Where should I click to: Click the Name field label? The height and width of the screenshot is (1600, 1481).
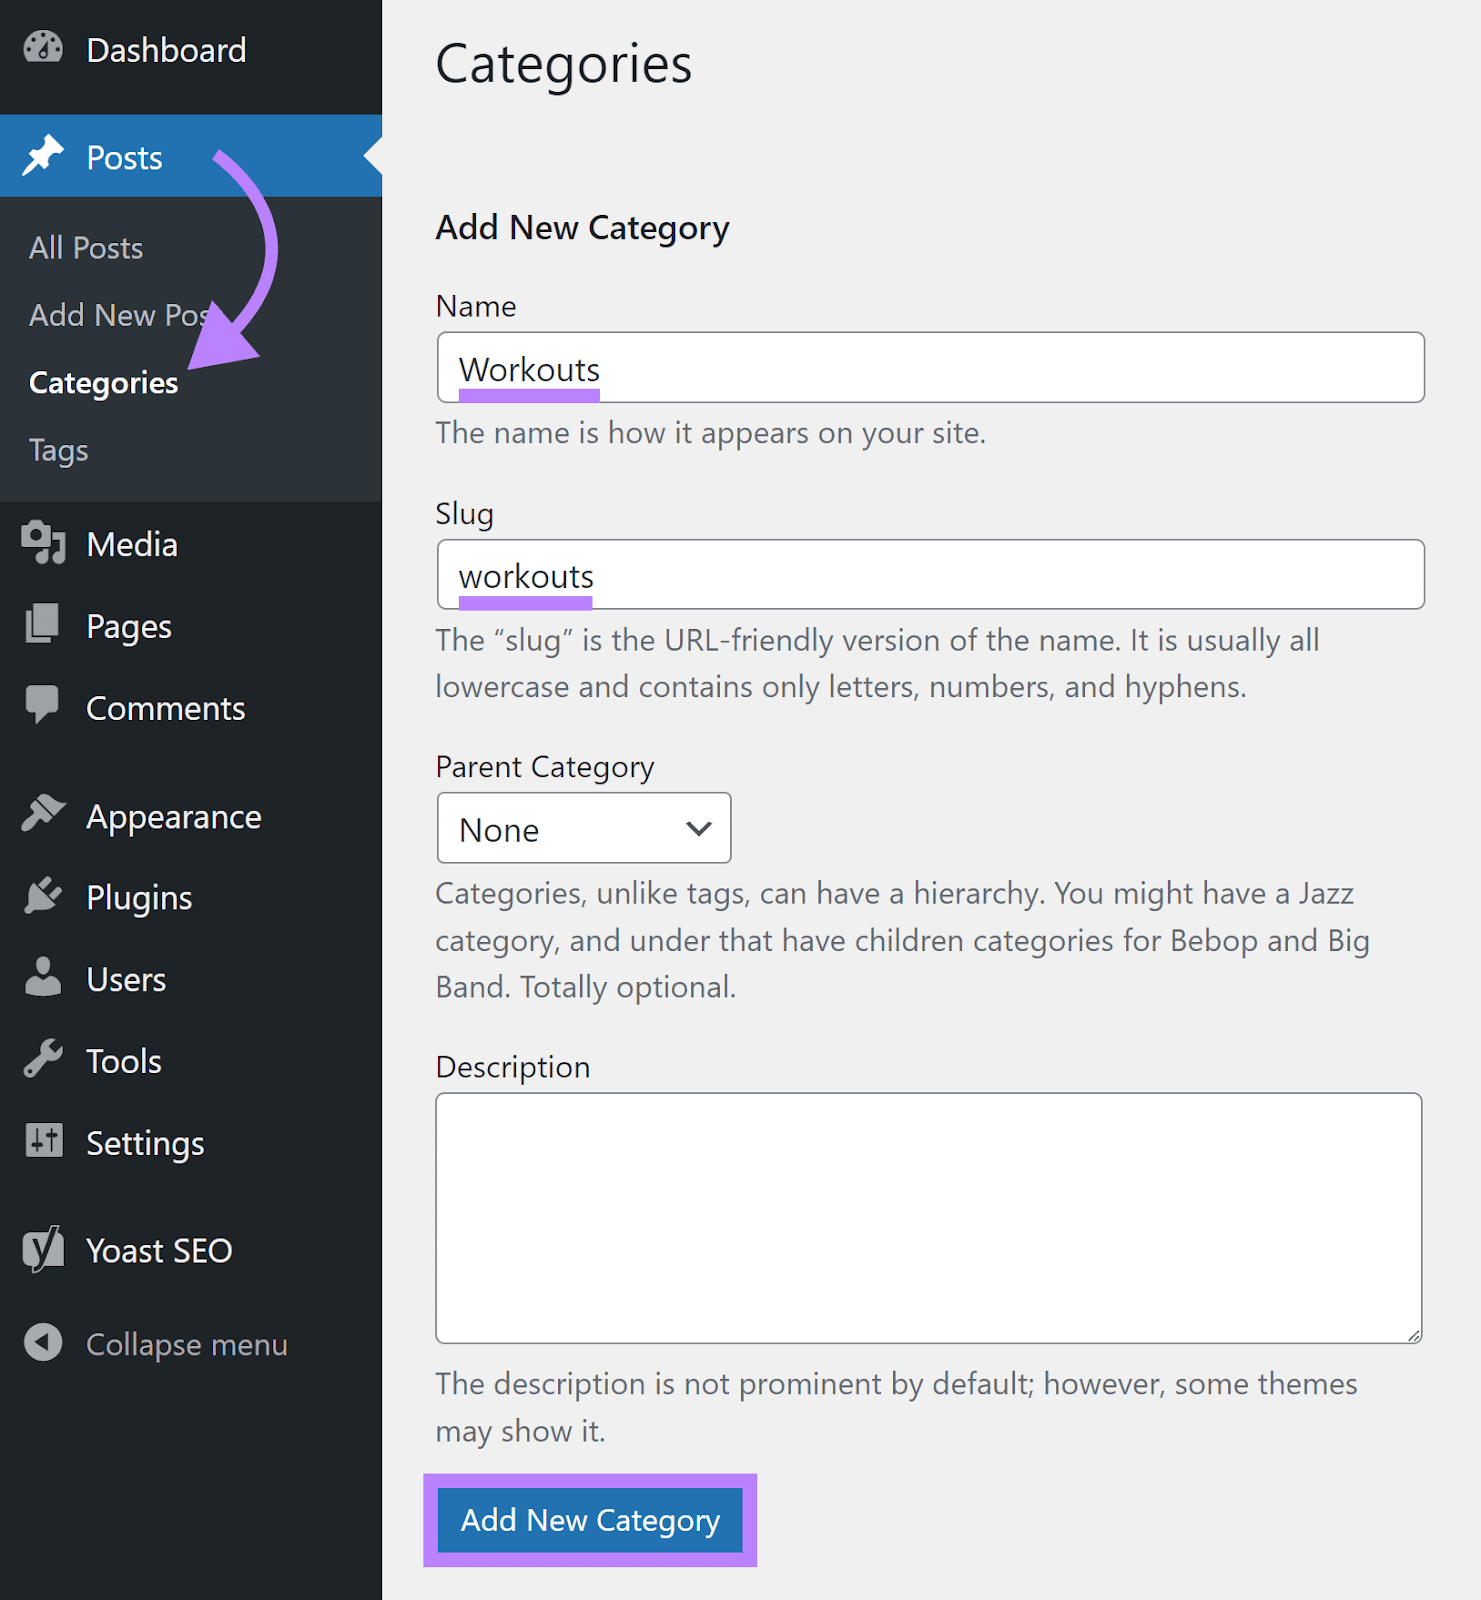coord(476,307)
